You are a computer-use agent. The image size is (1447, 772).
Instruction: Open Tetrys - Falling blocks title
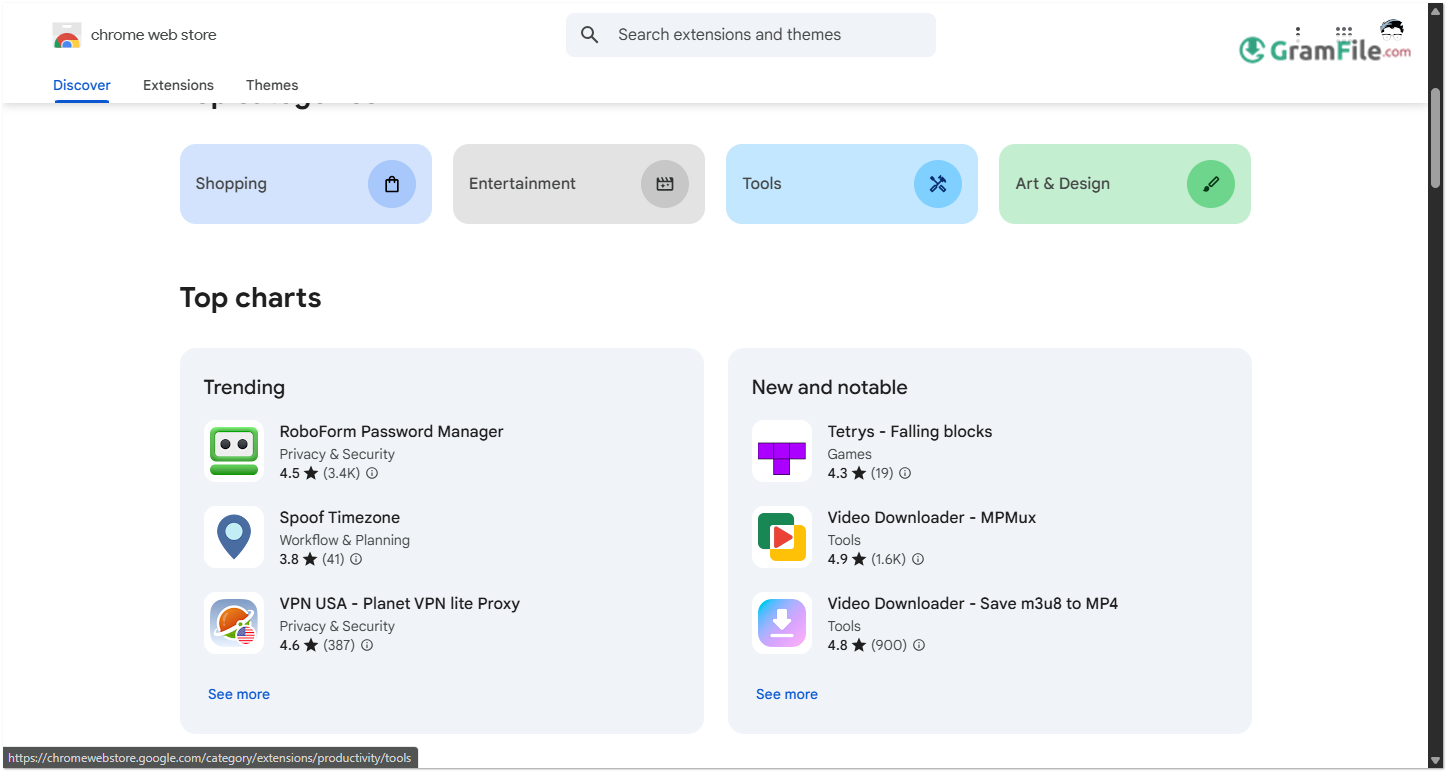point(910,432)
